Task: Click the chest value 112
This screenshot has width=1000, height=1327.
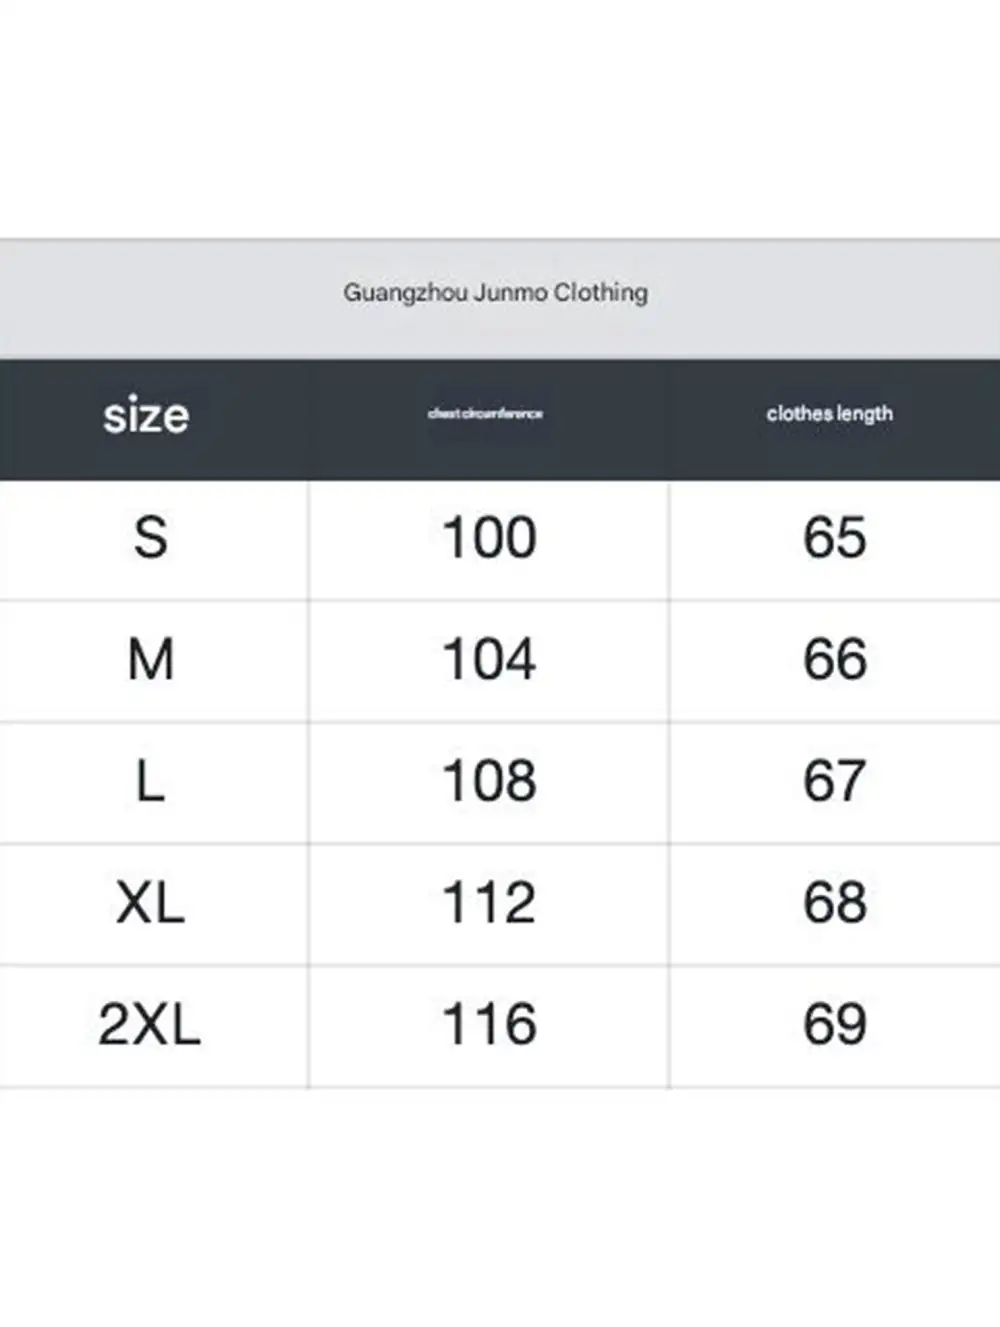Action: 489,903
